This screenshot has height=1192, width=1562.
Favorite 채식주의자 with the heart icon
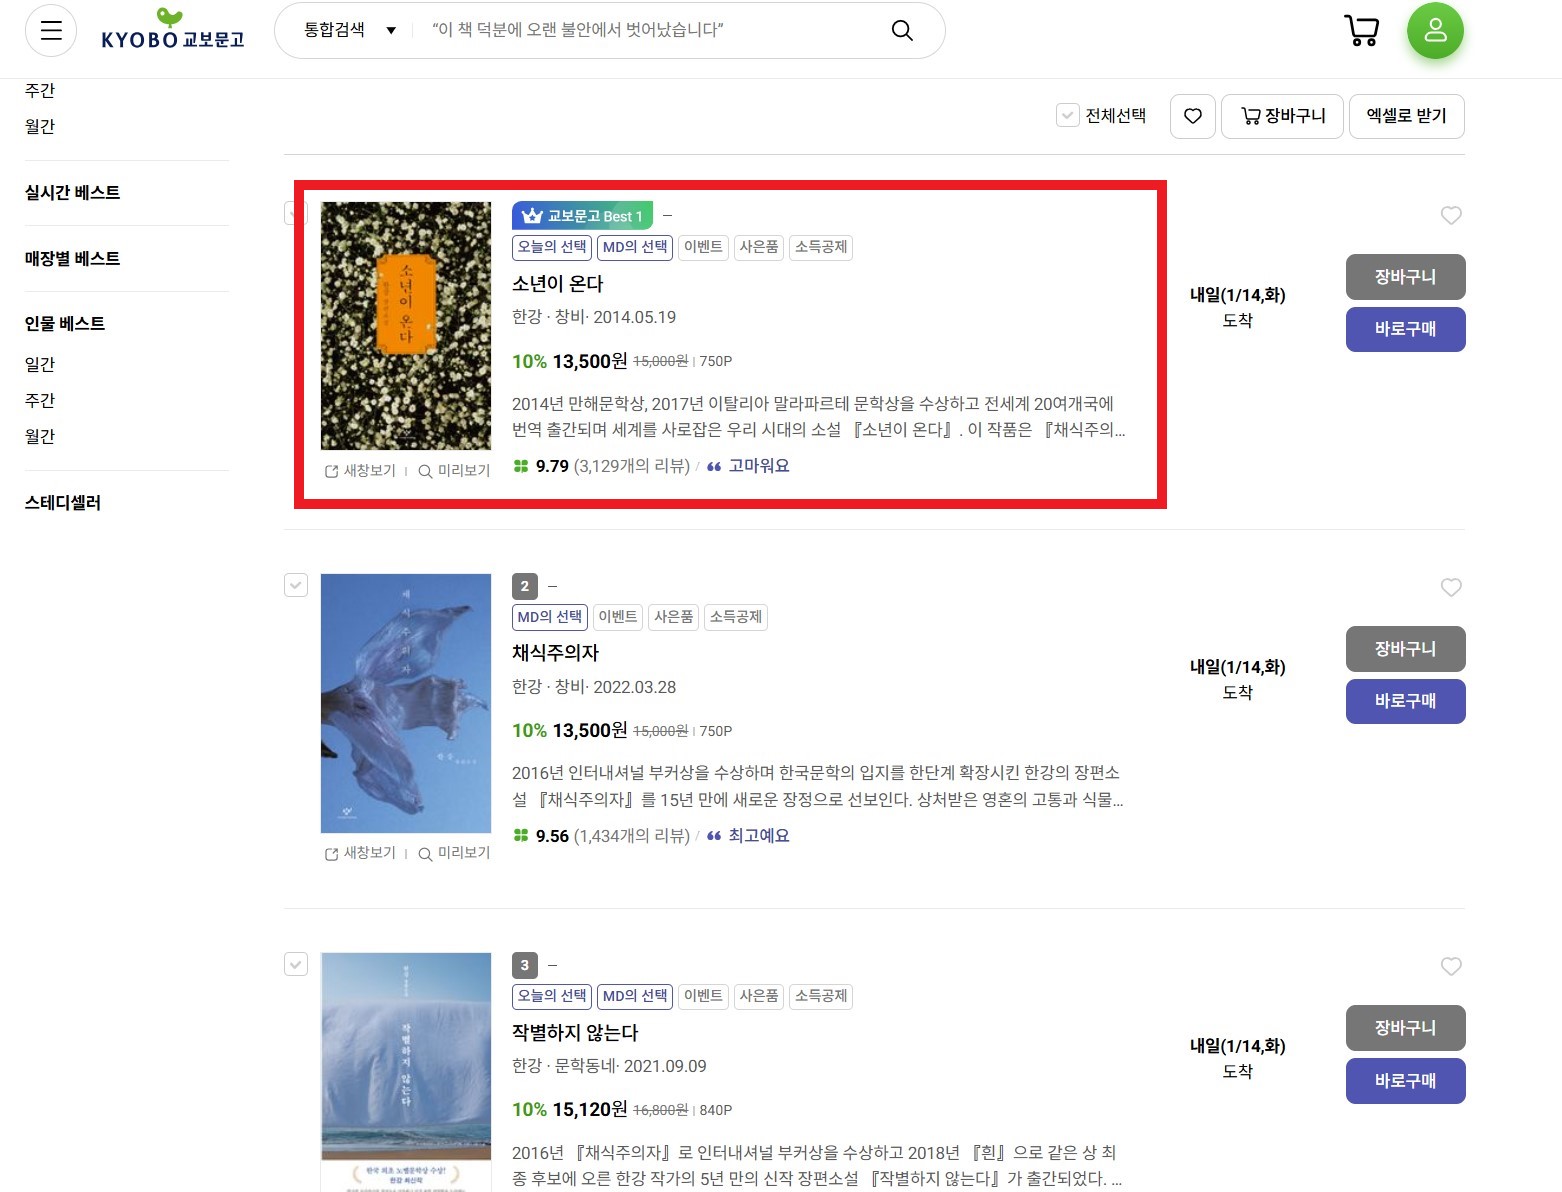tap(1451, 587)
